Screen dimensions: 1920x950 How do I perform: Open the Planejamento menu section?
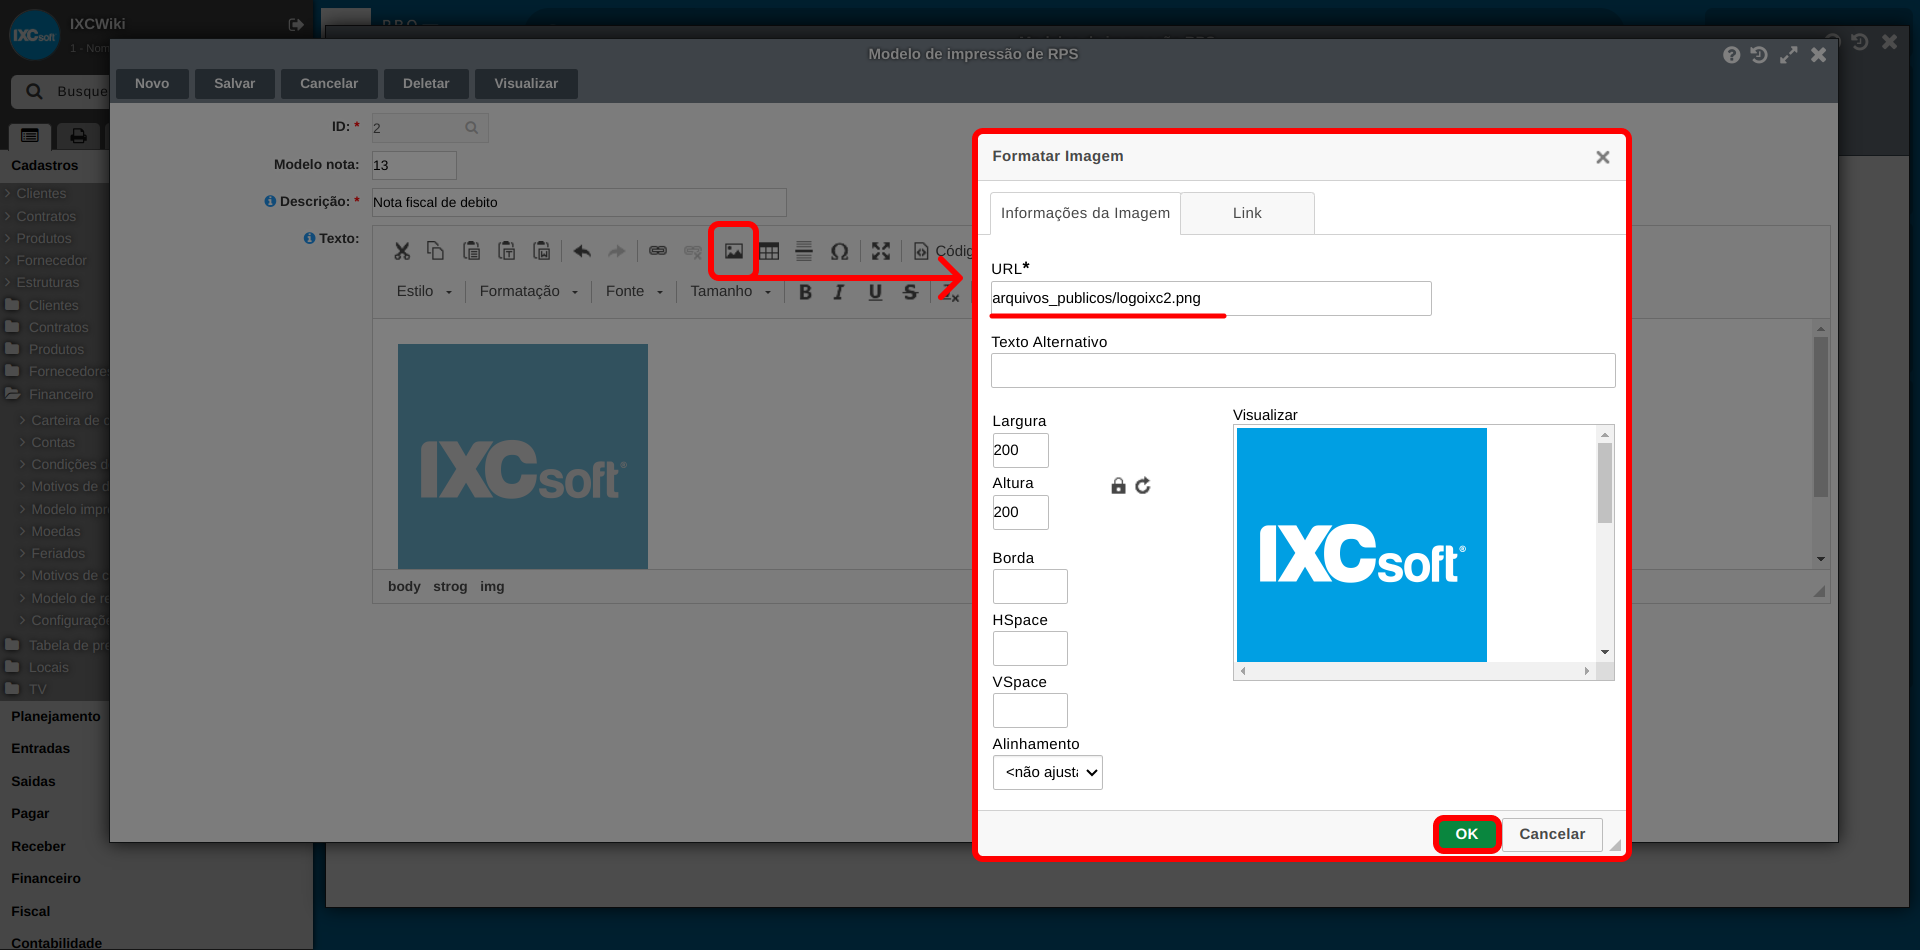(x=56, y=716)
